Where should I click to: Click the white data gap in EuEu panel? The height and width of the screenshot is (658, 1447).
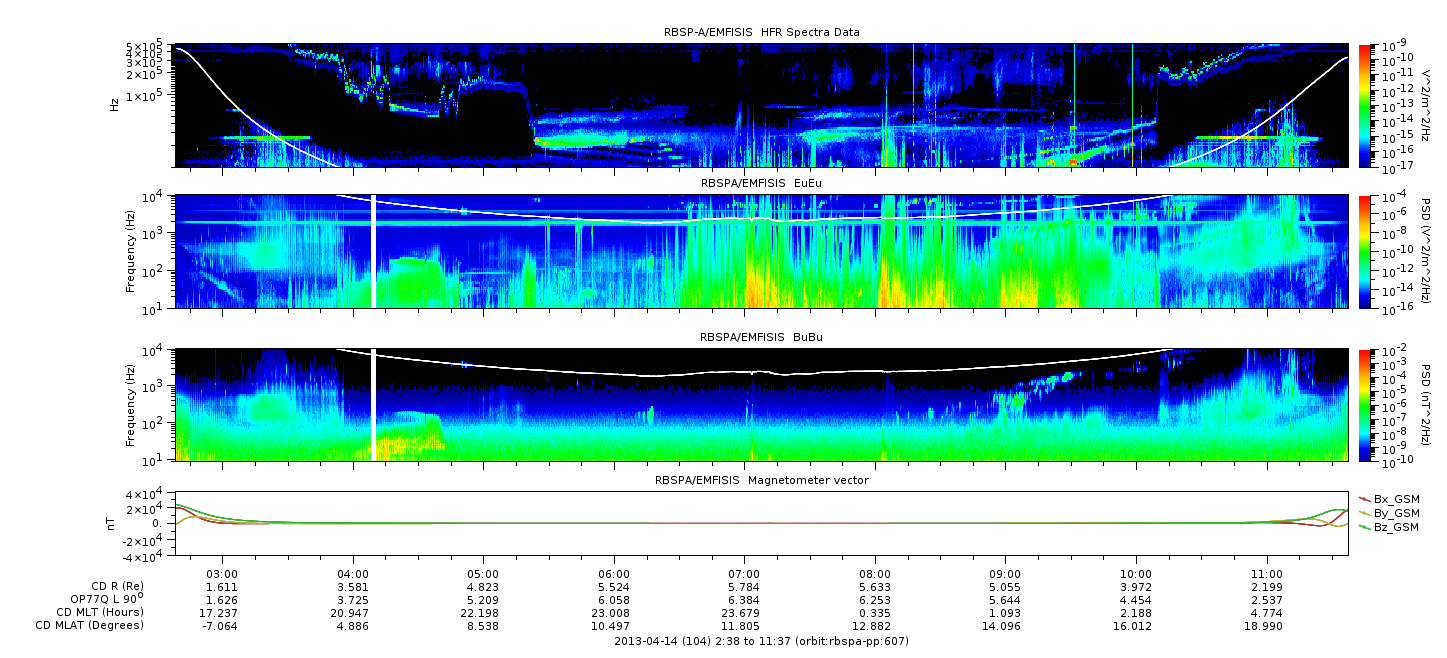(373, 251)
